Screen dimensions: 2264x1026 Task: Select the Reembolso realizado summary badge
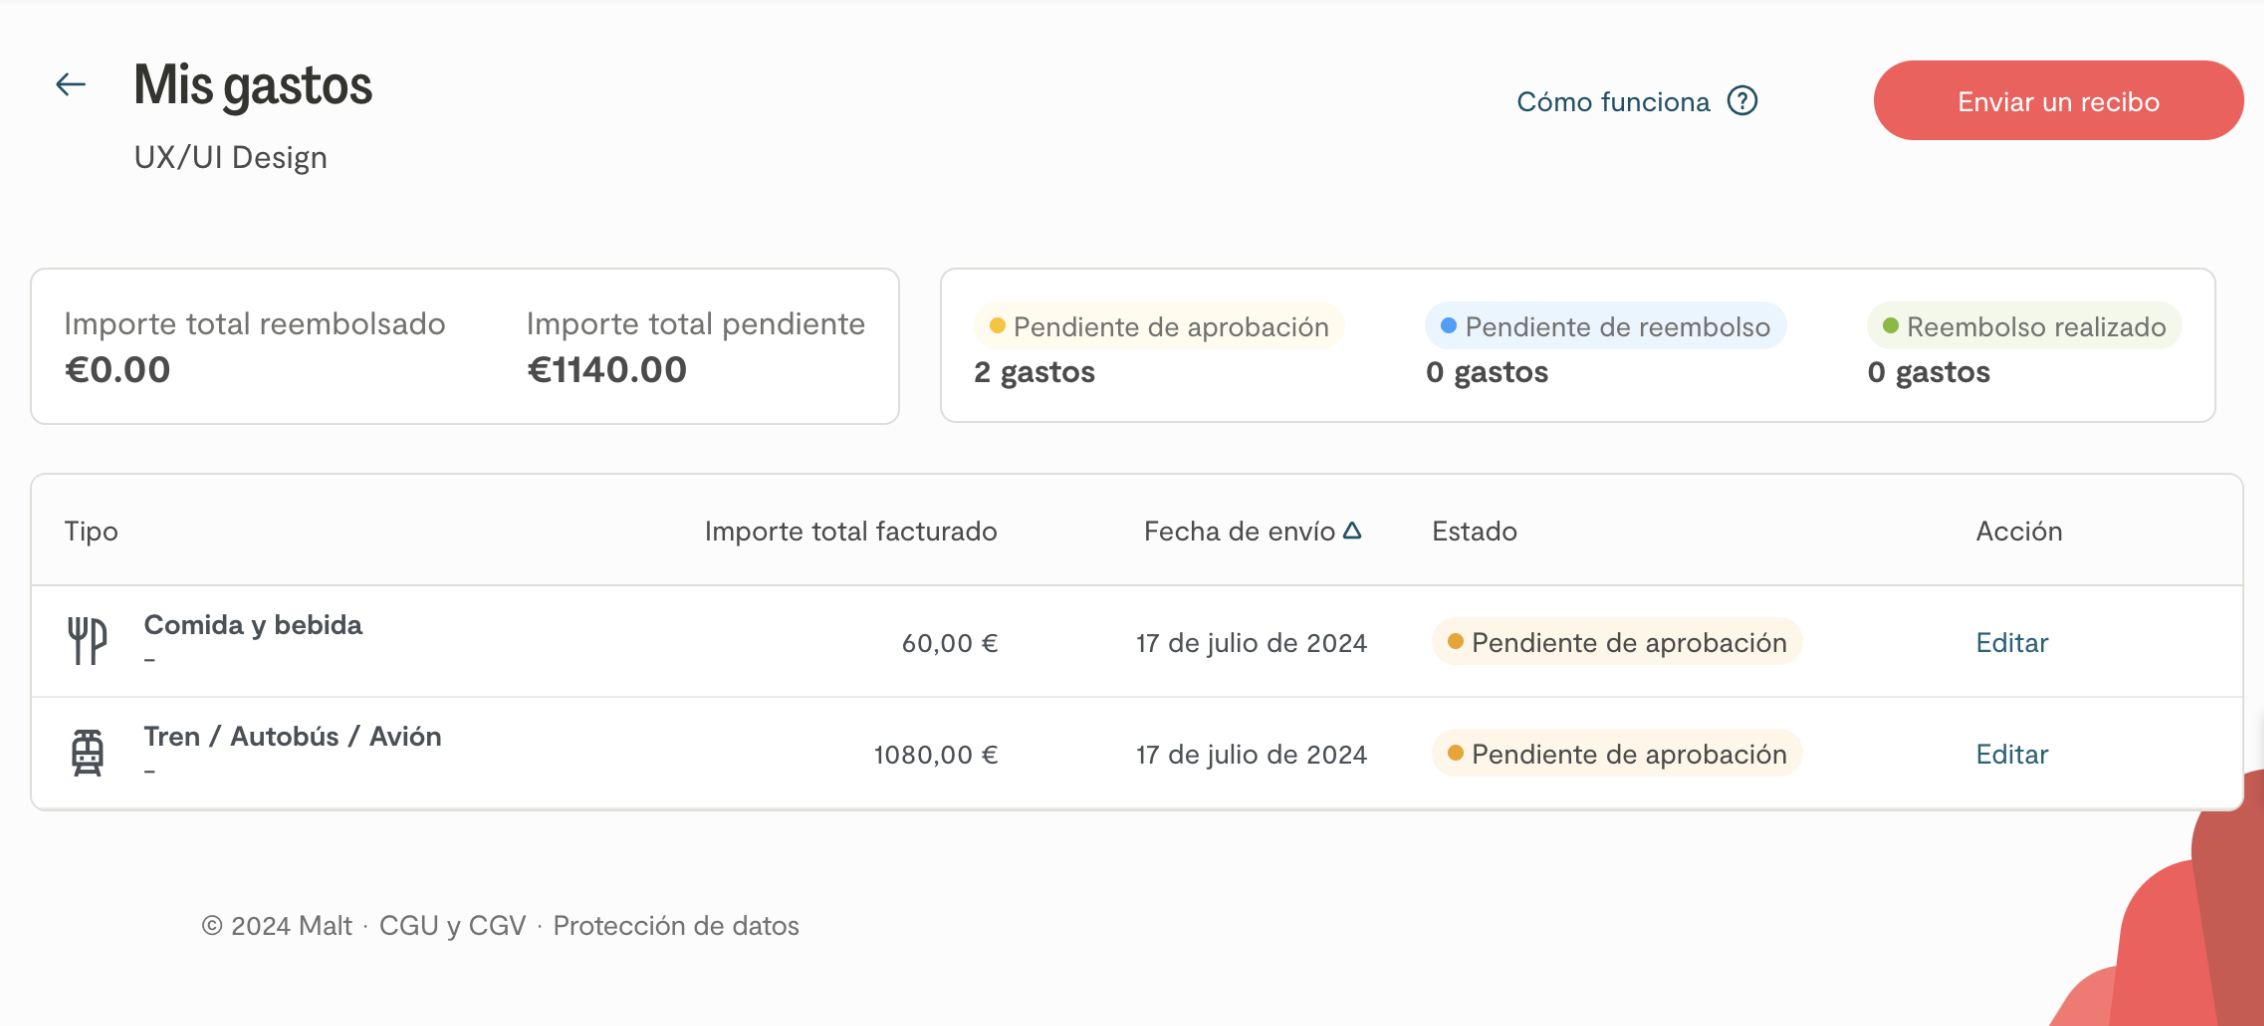click(2024, 327)
